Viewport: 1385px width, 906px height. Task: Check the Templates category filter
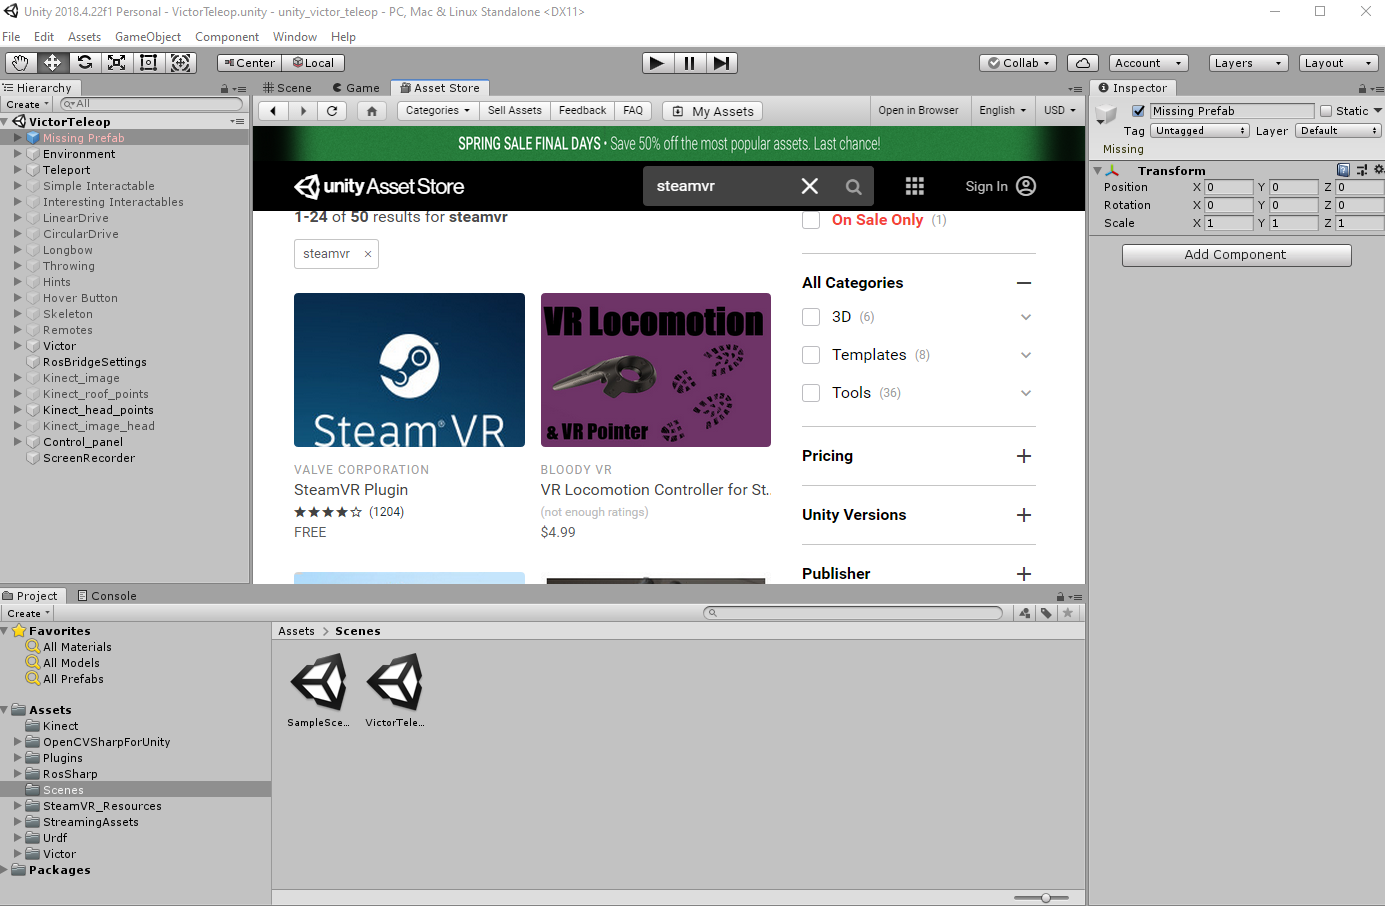(811, 355)
